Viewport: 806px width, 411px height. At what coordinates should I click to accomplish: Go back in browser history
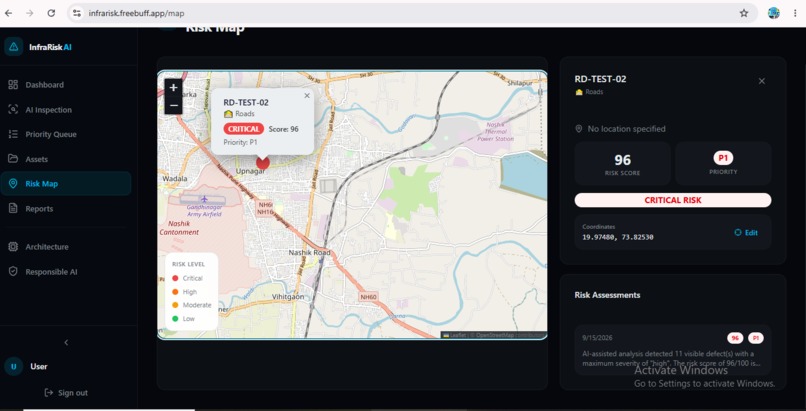tap(8, 13)
